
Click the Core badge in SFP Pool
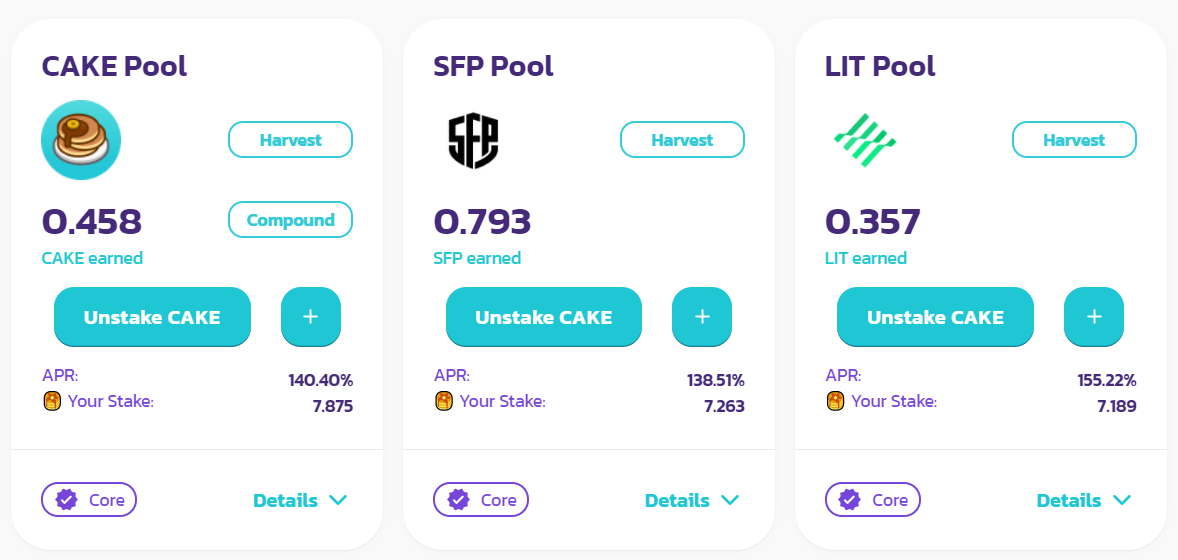click(x=481, y=500)
